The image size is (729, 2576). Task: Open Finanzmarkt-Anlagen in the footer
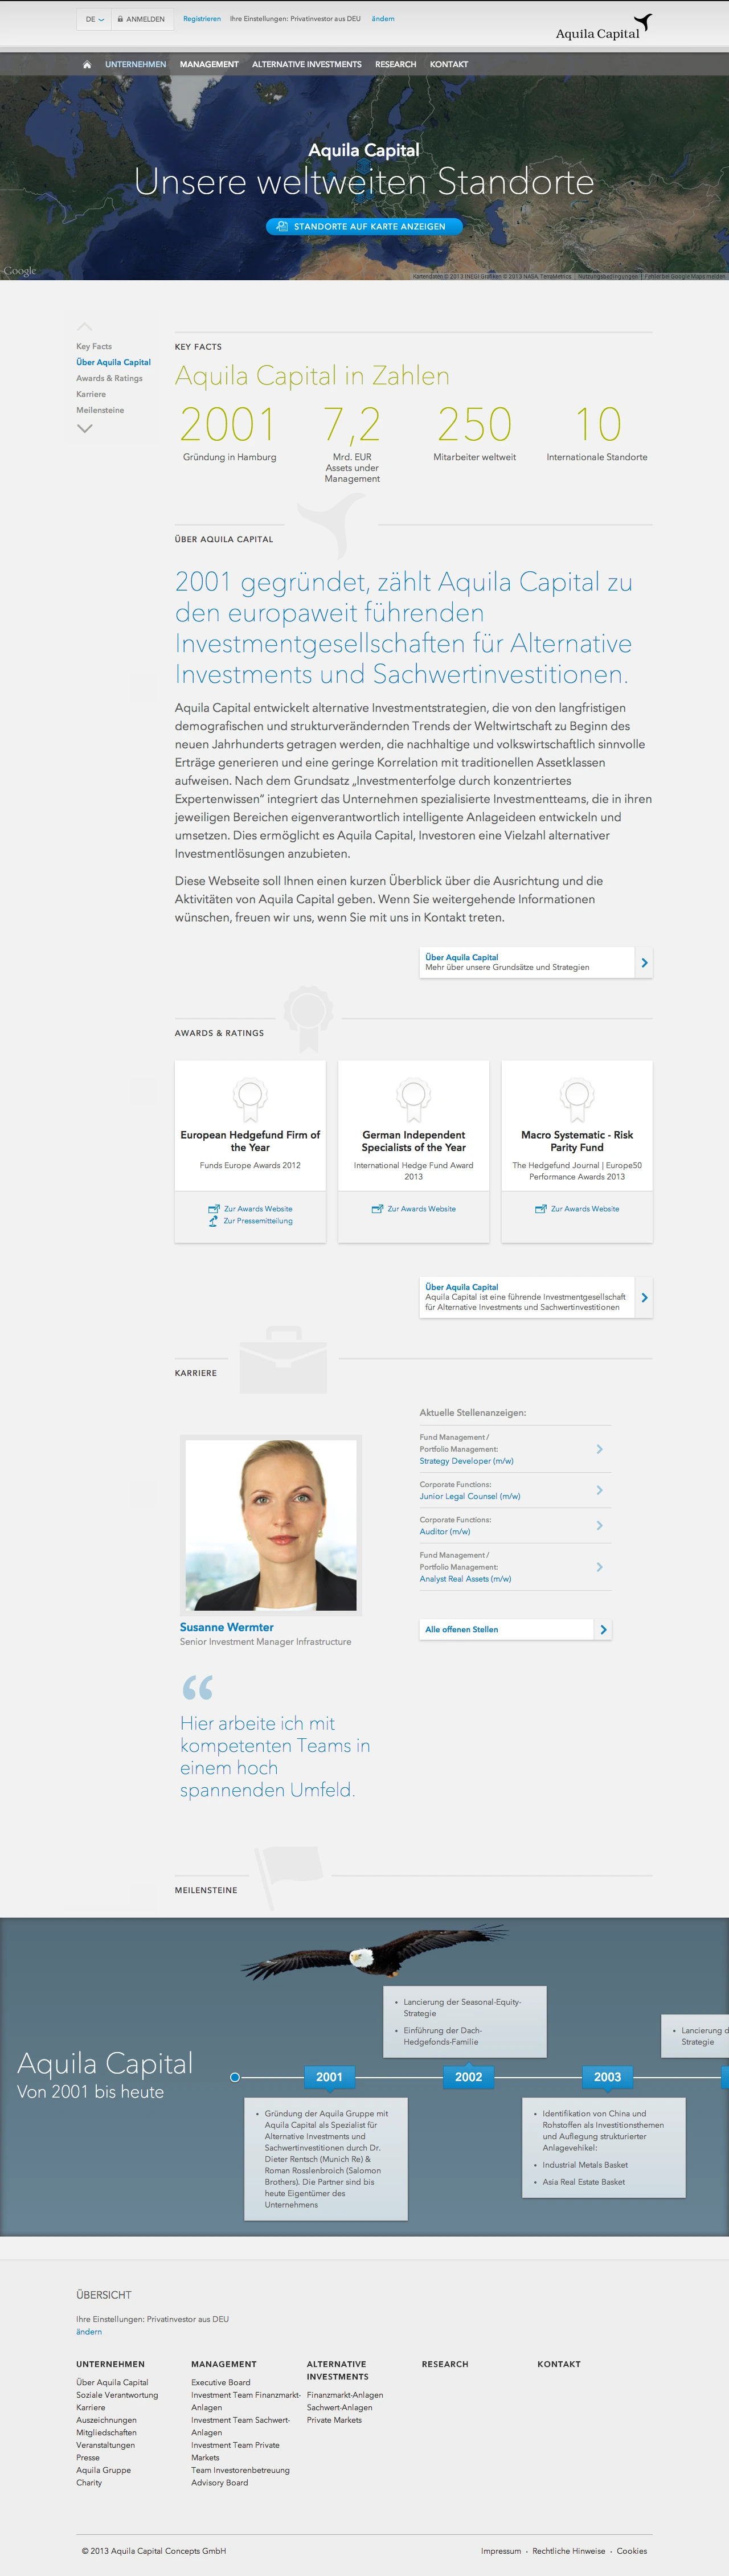click(345, 2394)
